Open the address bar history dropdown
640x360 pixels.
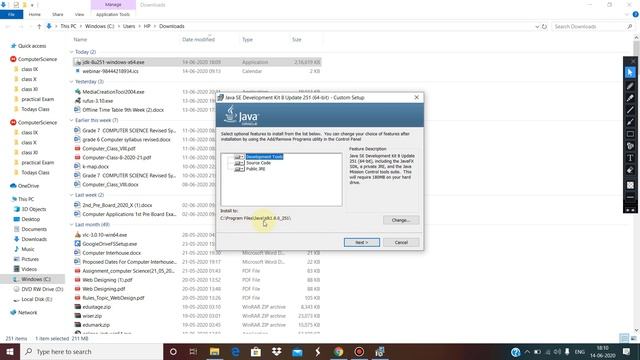point(537,27)
